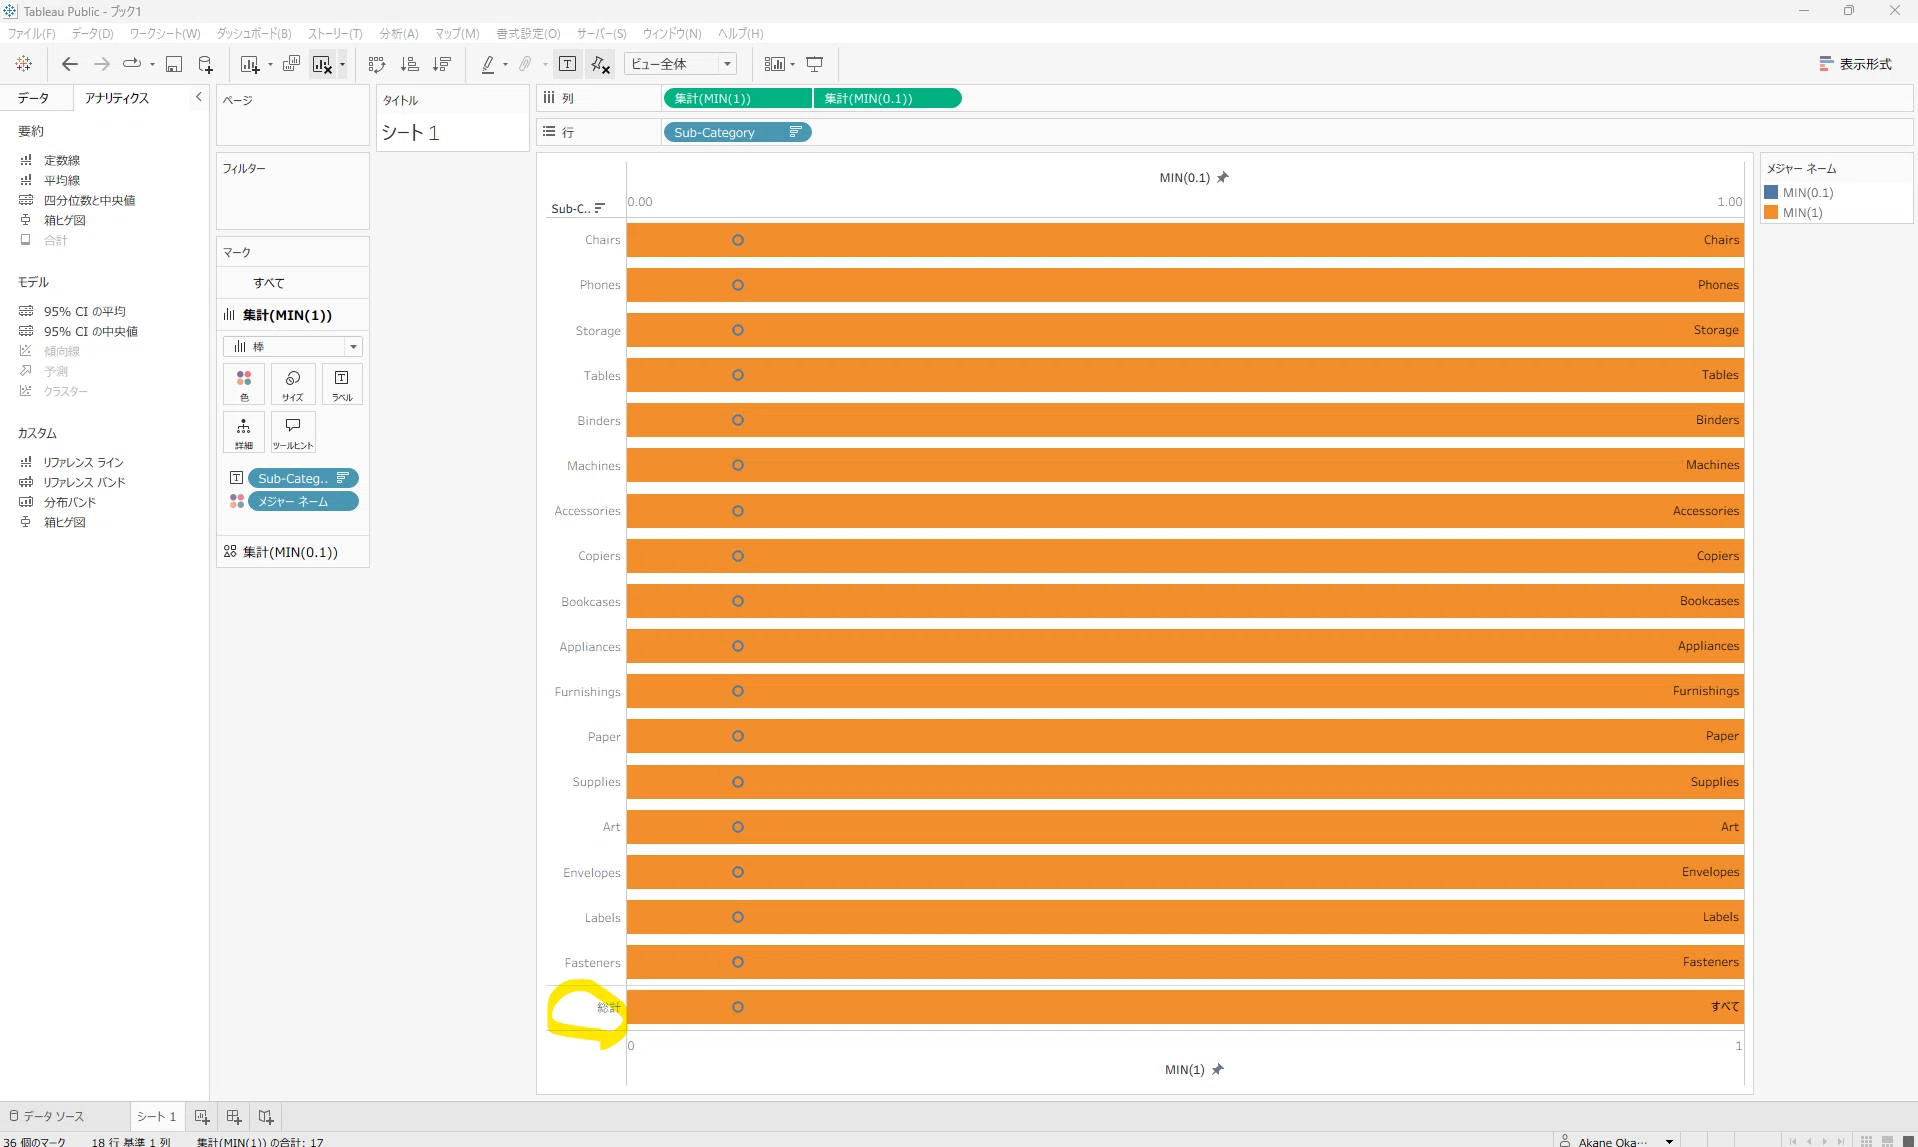This screenshot has width=1918, height=1147.
Task: Toggle the fix axes pin button
Action: pyautogui.click(x=600, y=64)
